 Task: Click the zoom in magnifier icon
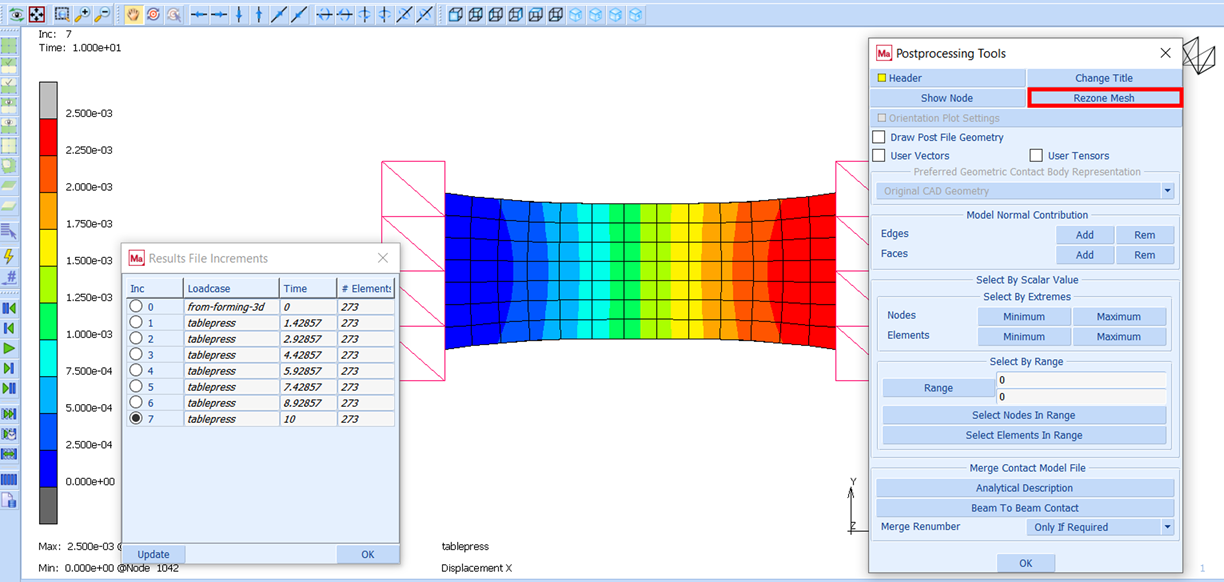pos(83,15)
